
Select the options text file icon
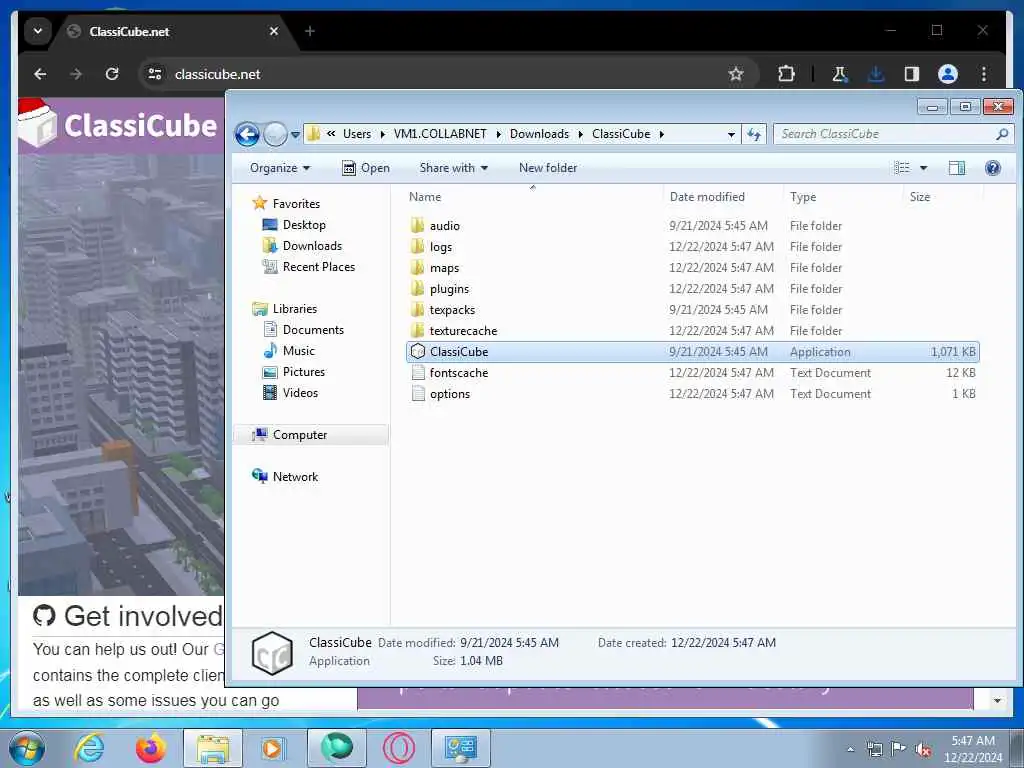coord(418,393)
